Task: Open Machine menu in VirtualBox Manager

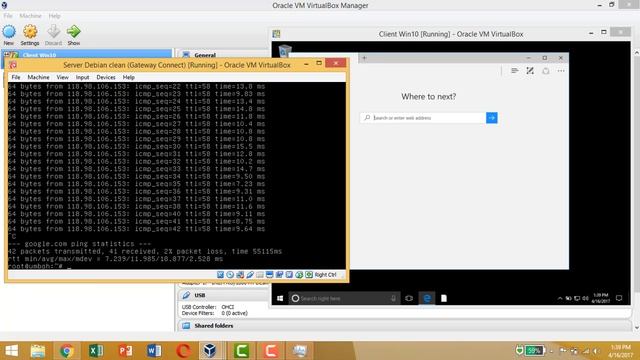Action: coord(30,16)
